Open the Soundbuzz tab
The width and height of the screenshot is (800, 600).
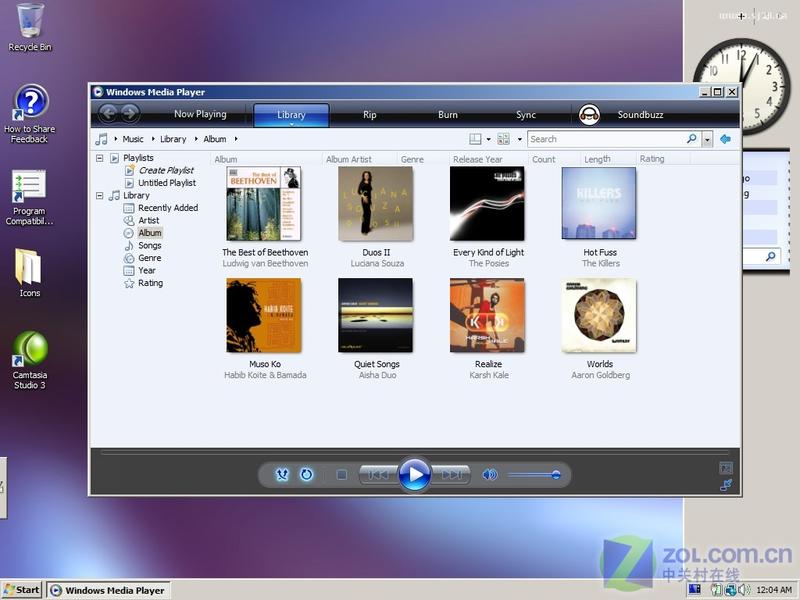(640, 115)
